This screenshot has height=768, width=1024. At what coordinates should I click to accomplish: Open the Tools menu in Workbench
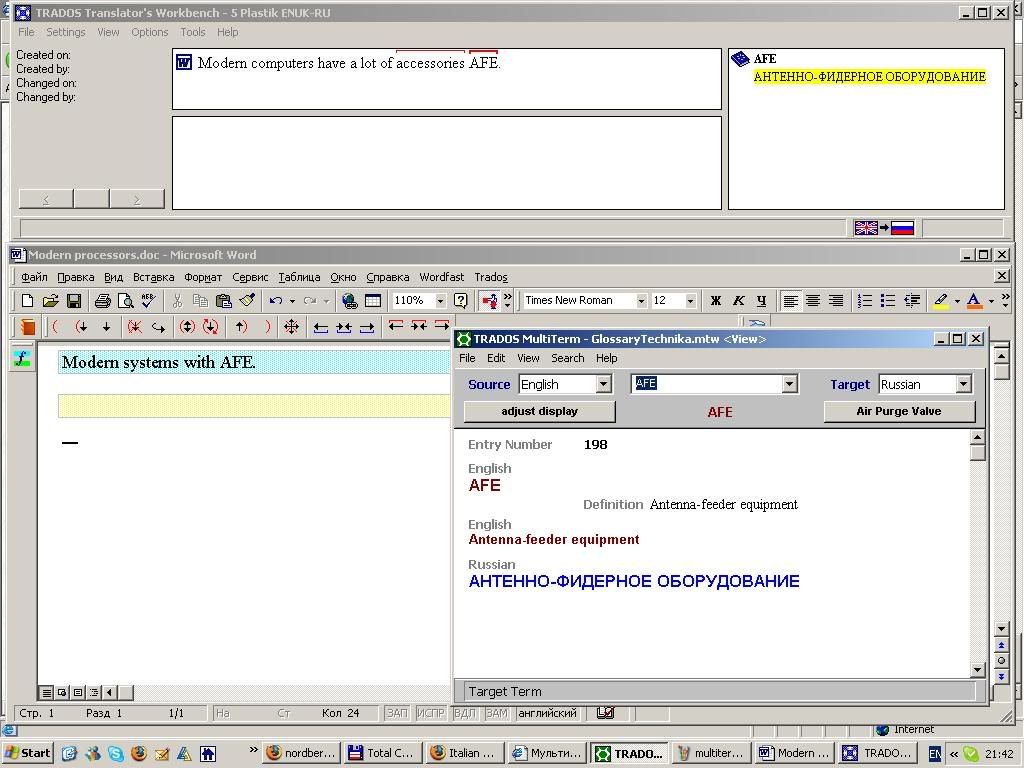coord(193,32)
